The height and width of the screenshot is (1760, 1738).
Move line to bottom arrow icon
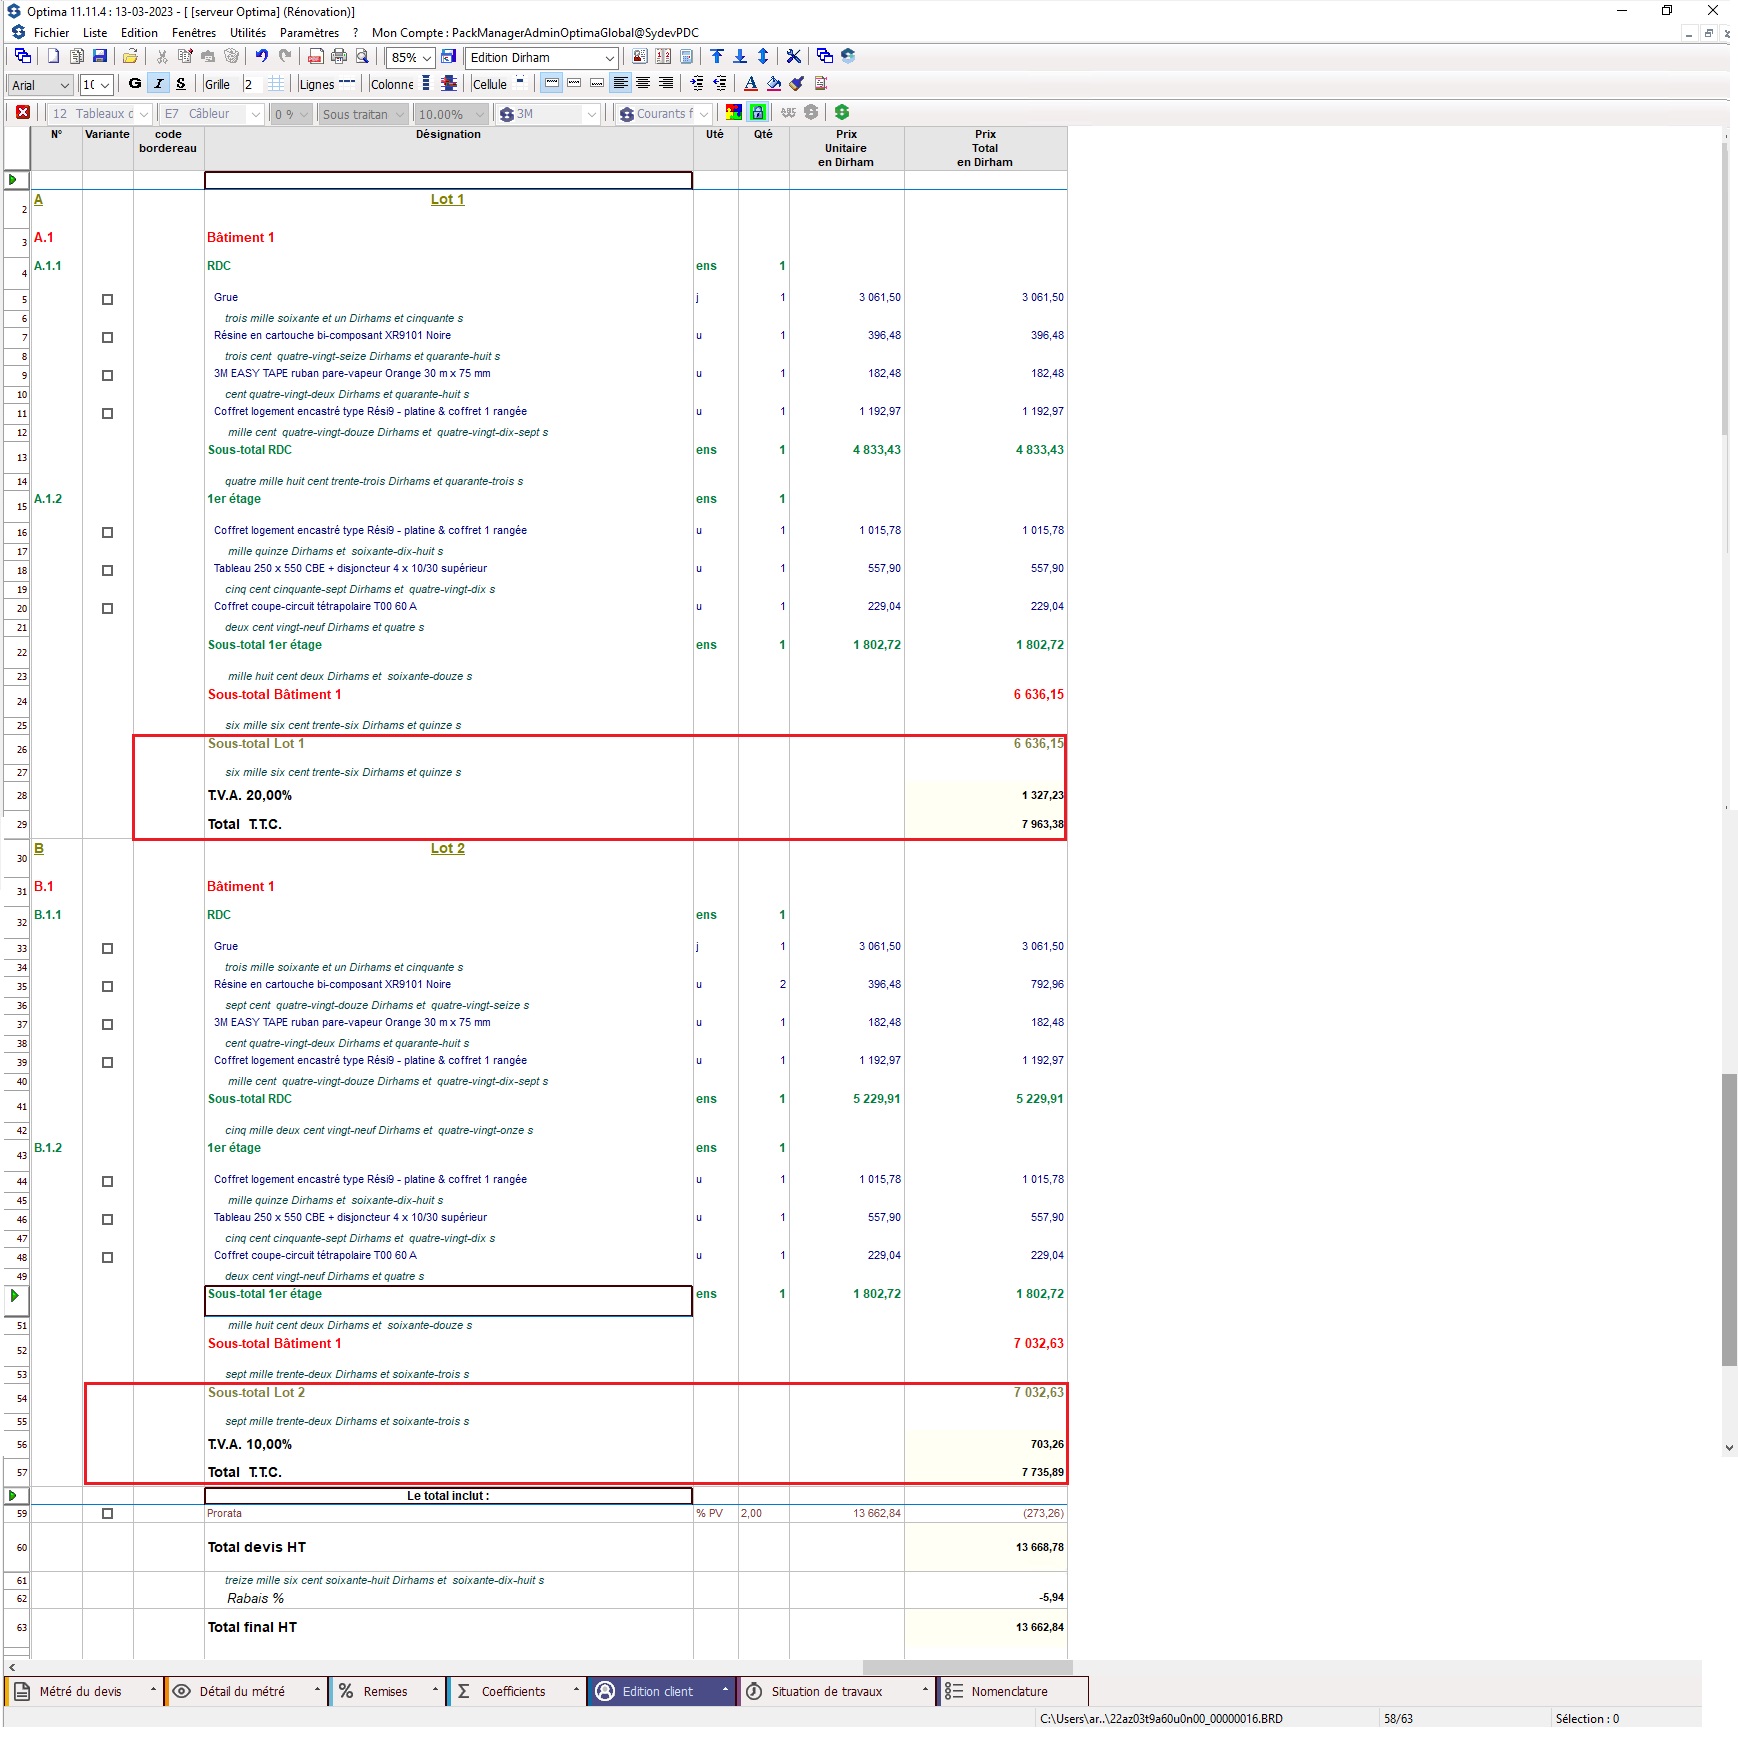tap(740, 57)
